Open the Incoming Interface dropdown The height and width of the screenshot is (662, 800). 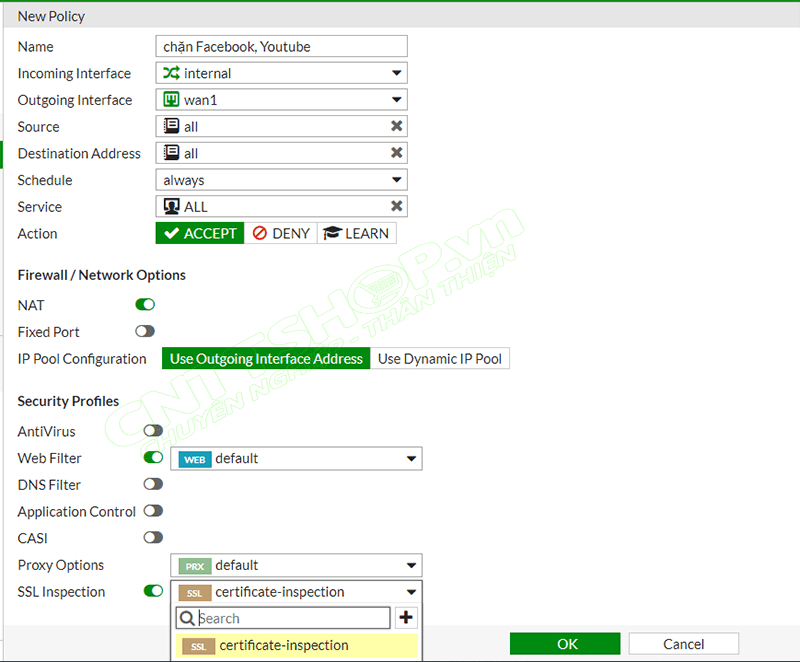click(397, 72)
